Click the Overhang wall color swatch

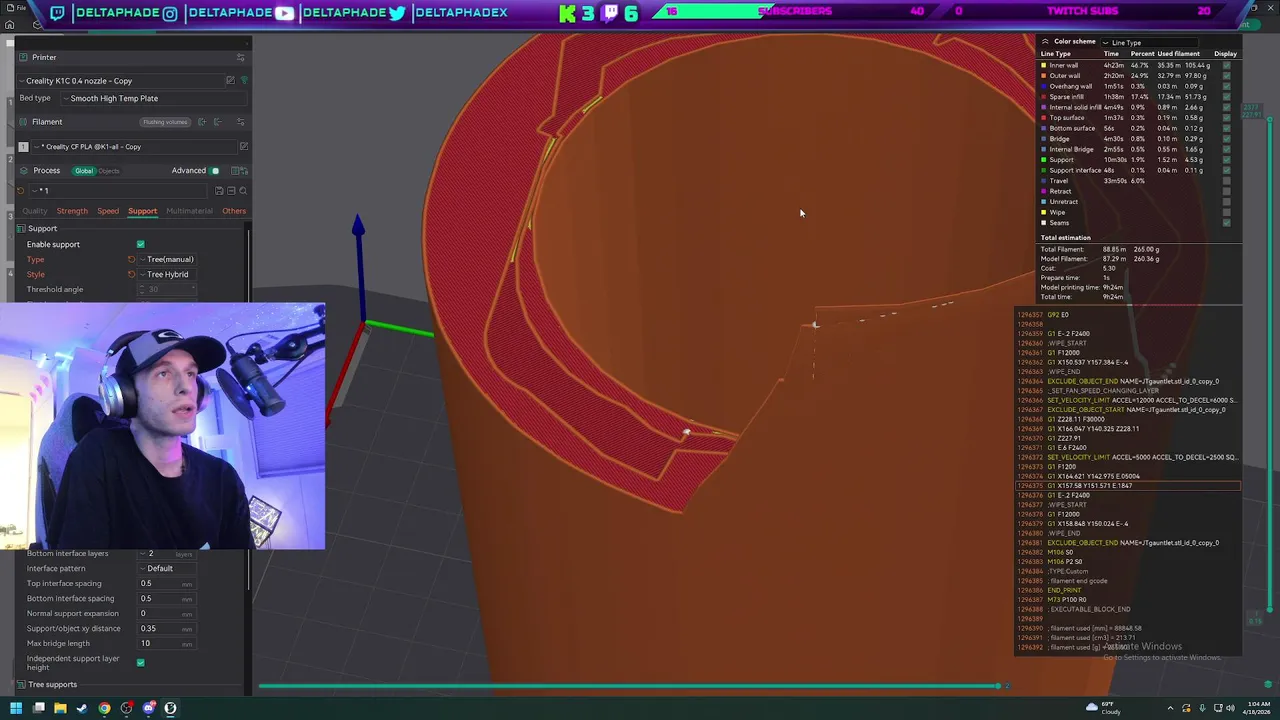(x=1044, y=86)
